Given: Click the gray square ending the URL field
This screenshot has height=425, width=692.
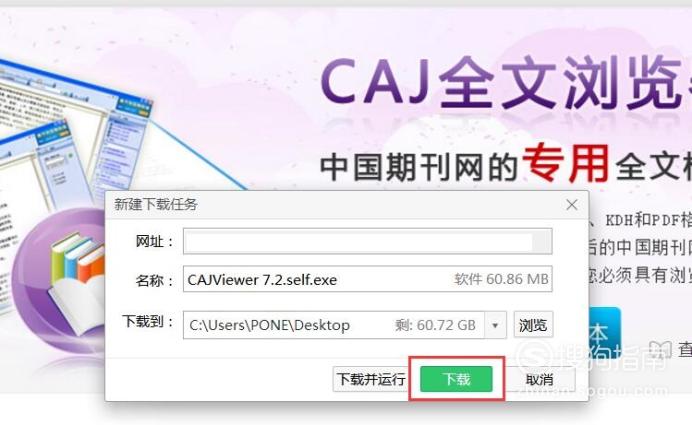Looking at the screenshot, I should coord(541,241).
